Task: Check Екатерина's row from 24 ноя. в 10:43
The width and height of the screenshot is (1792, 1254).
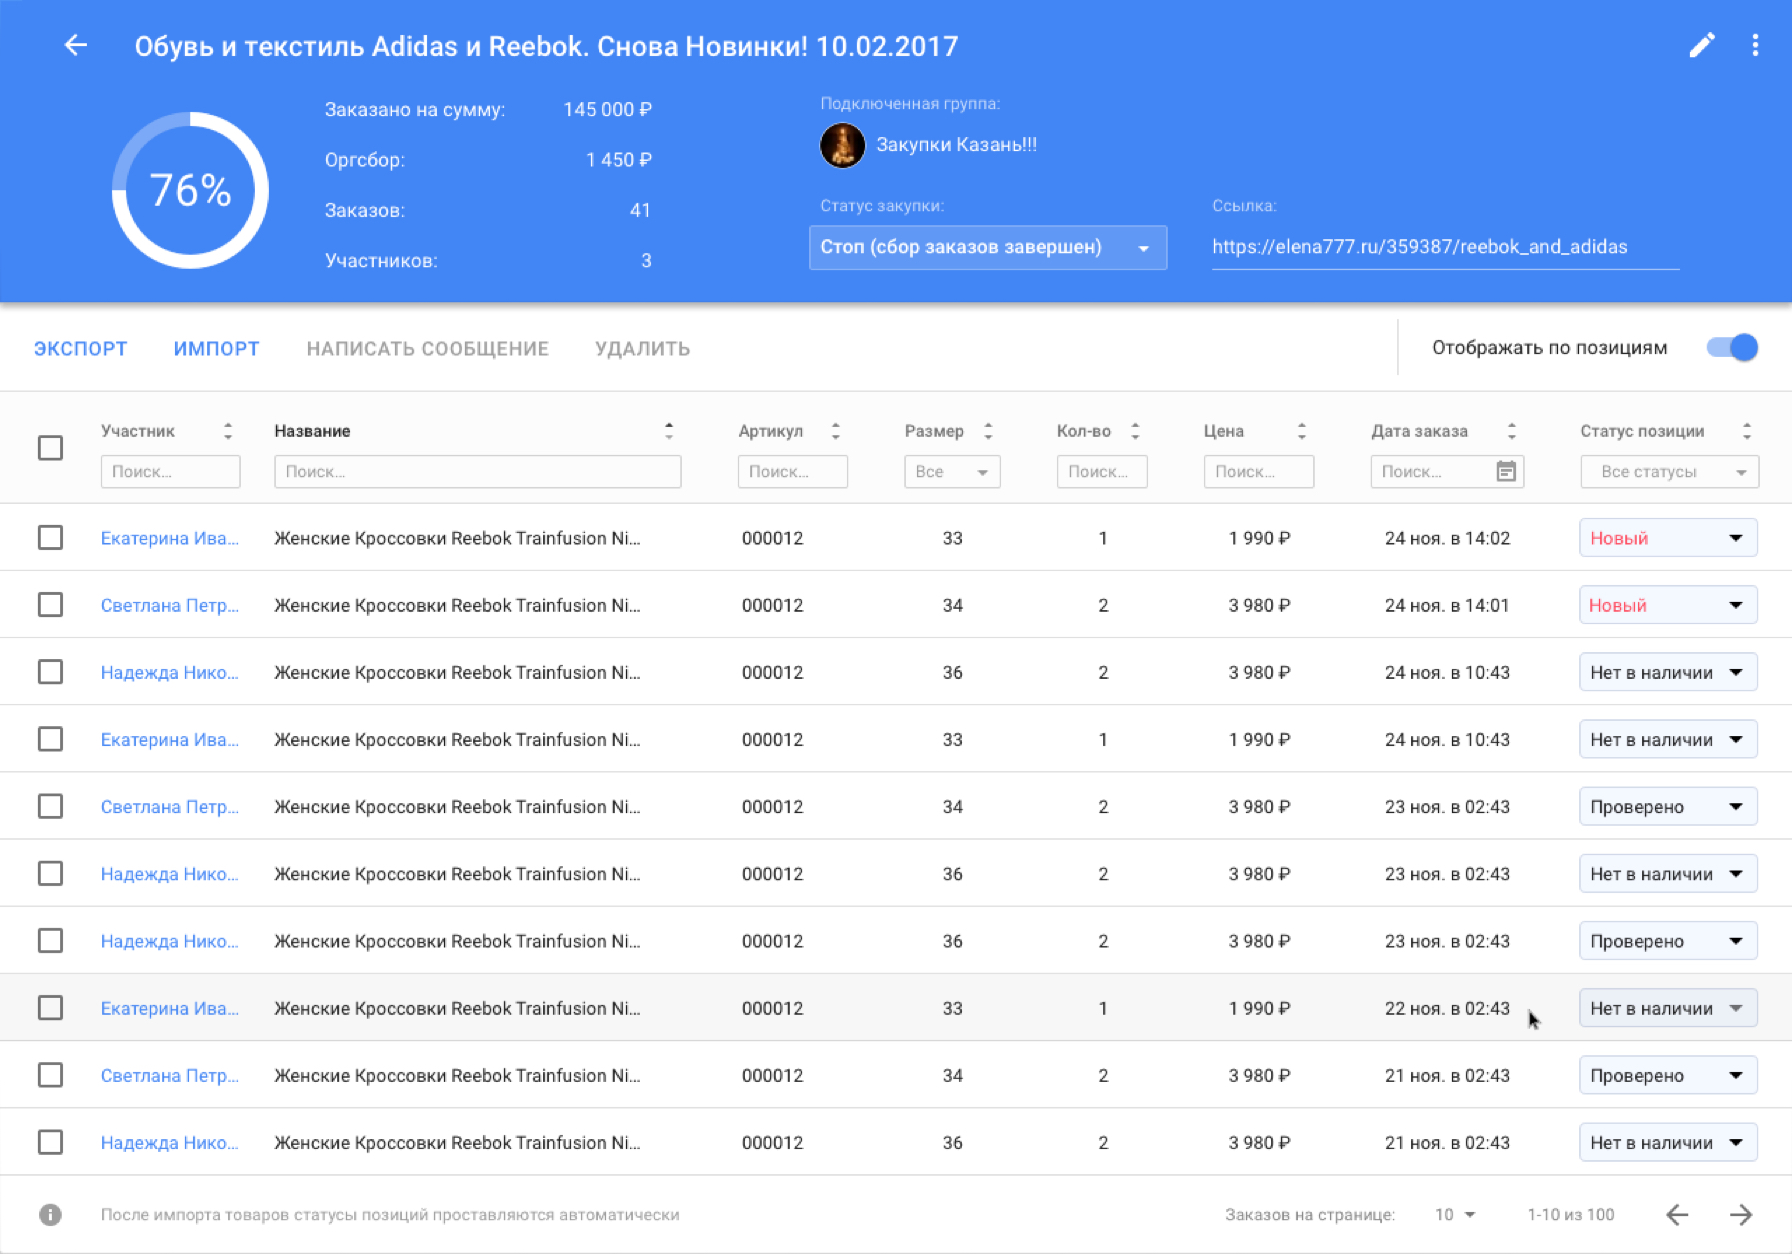Action: click(x=50, y=739)
